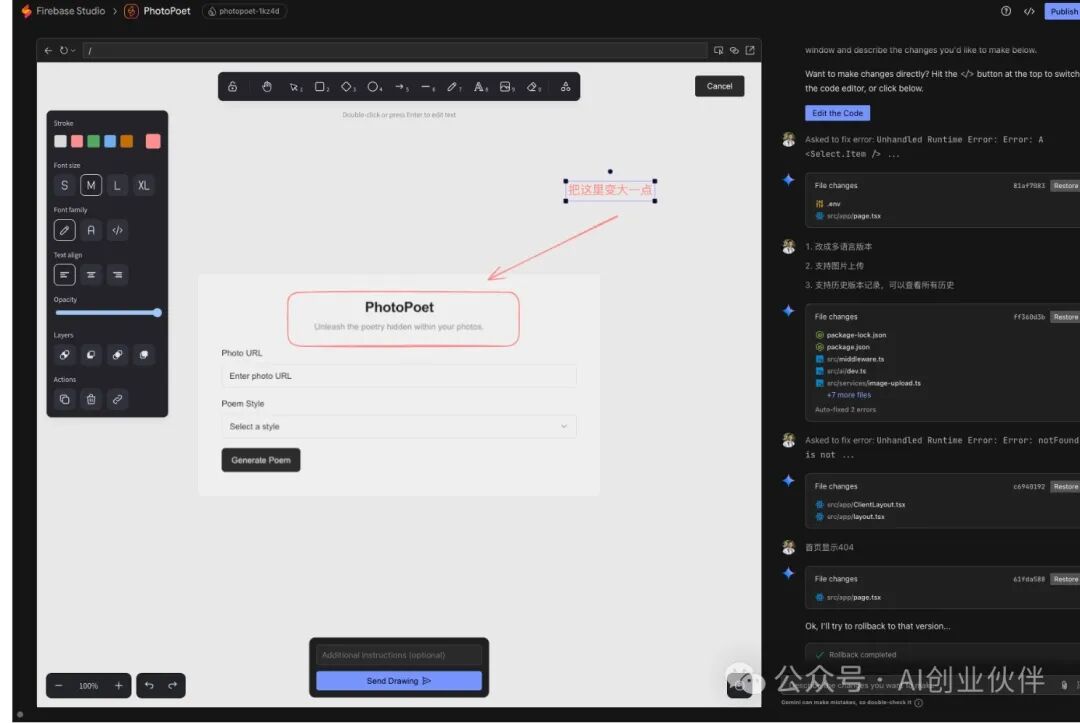Pick the orange stroke color
This screenshot has width=1080, height=723.
(x=127, y=141)
